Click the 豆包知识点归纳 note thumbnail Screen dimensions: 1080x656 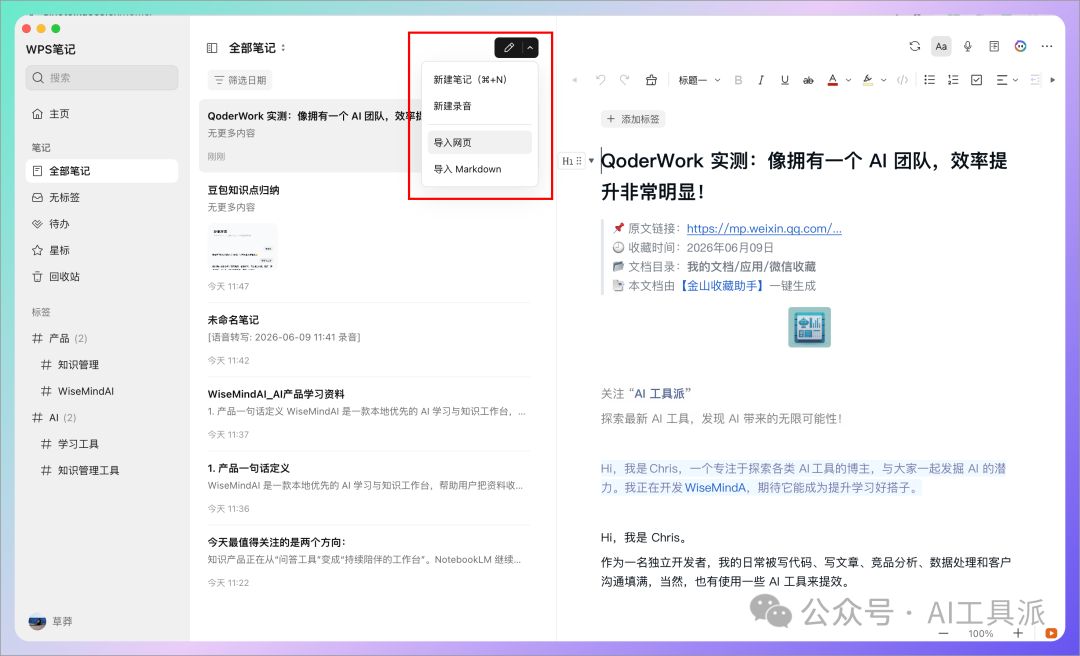tap(242, 247)
